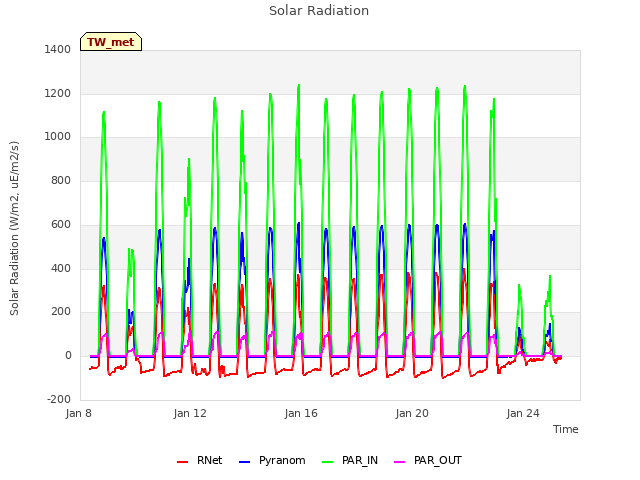Click the 200 y-axis tick label

coord(61,311)
